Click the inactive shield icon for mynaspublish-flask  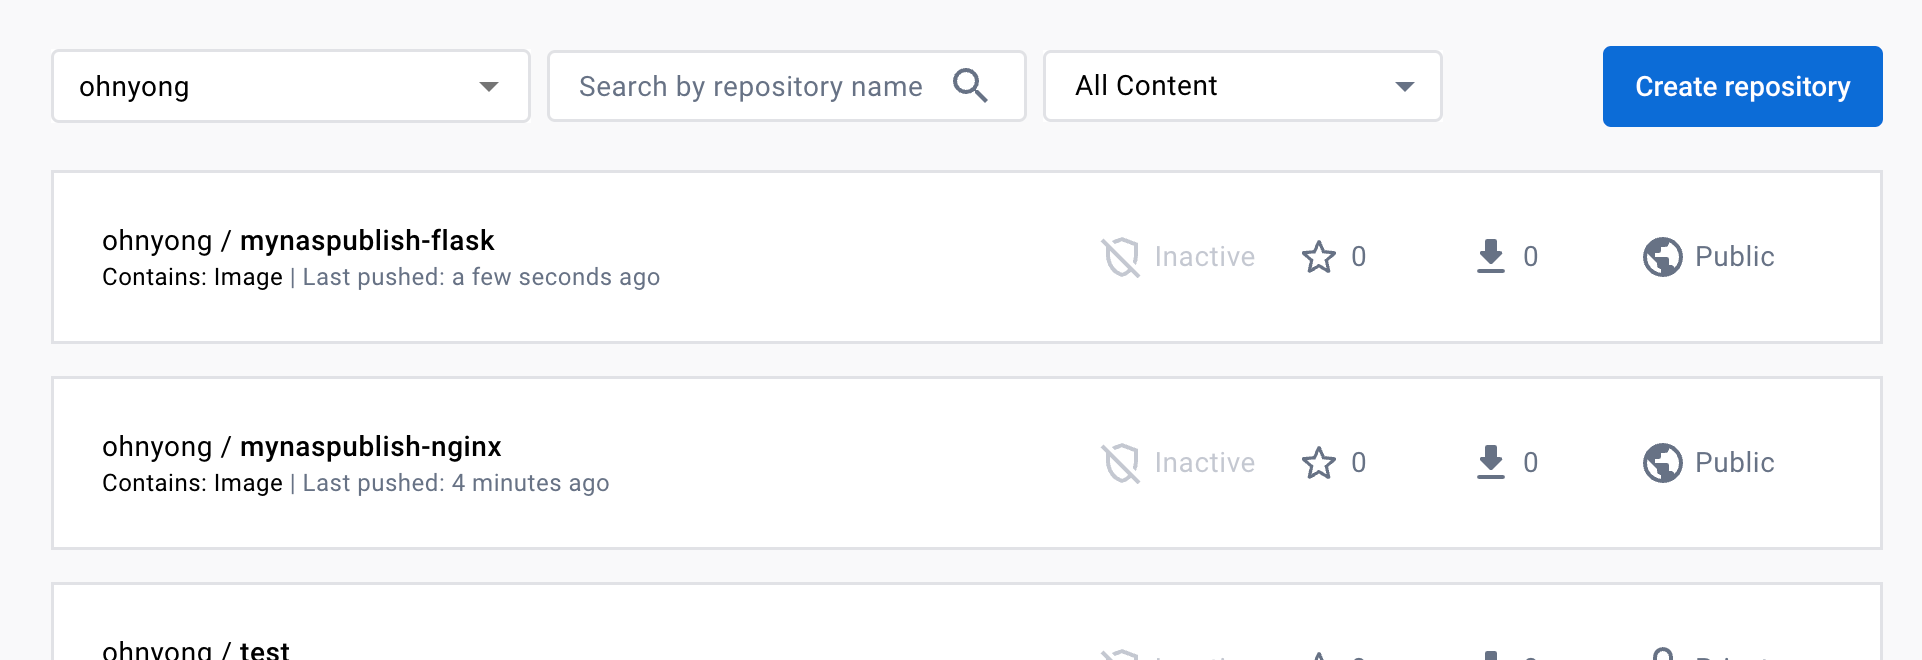[1121, 257]
